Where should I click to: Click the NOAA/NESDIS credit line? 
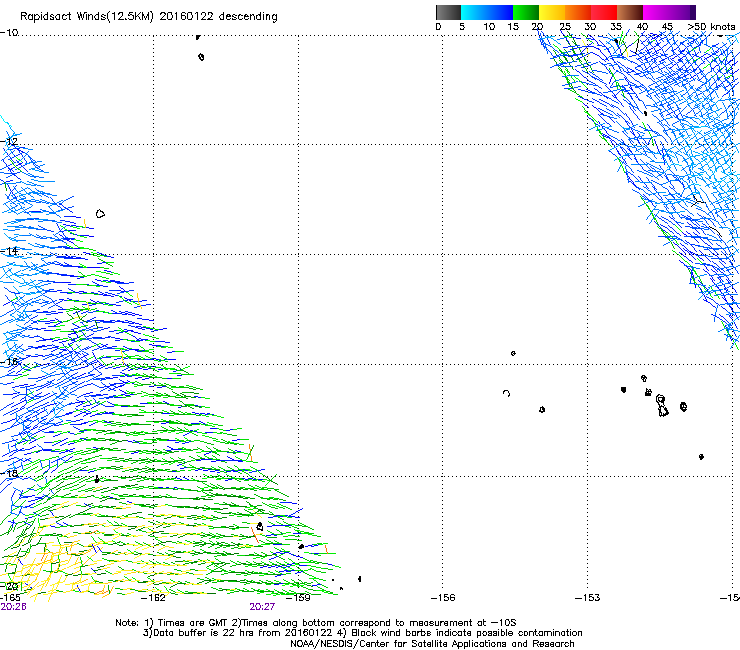pyautogui.click(x=432, y=644)
